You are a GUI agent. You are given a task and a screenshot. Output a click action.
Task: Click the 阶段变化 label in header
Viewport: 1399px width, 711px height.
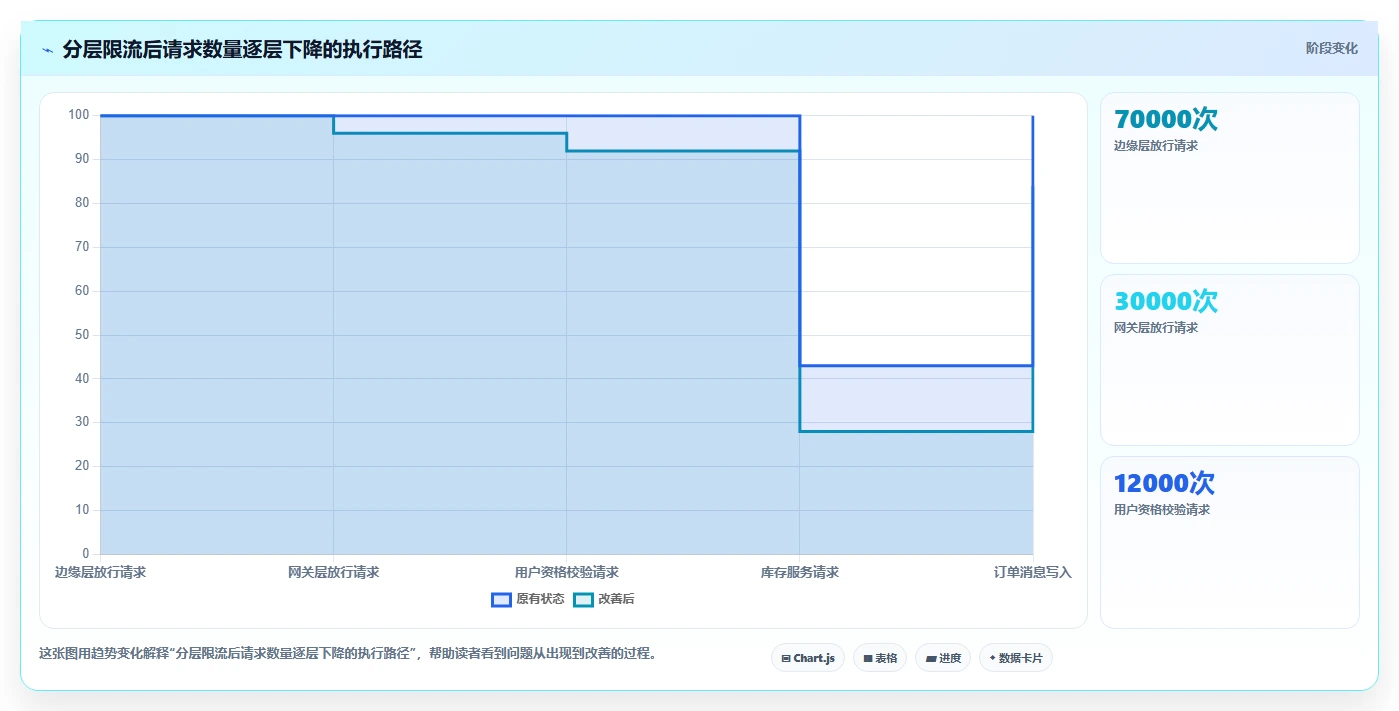pos(1332,48)
